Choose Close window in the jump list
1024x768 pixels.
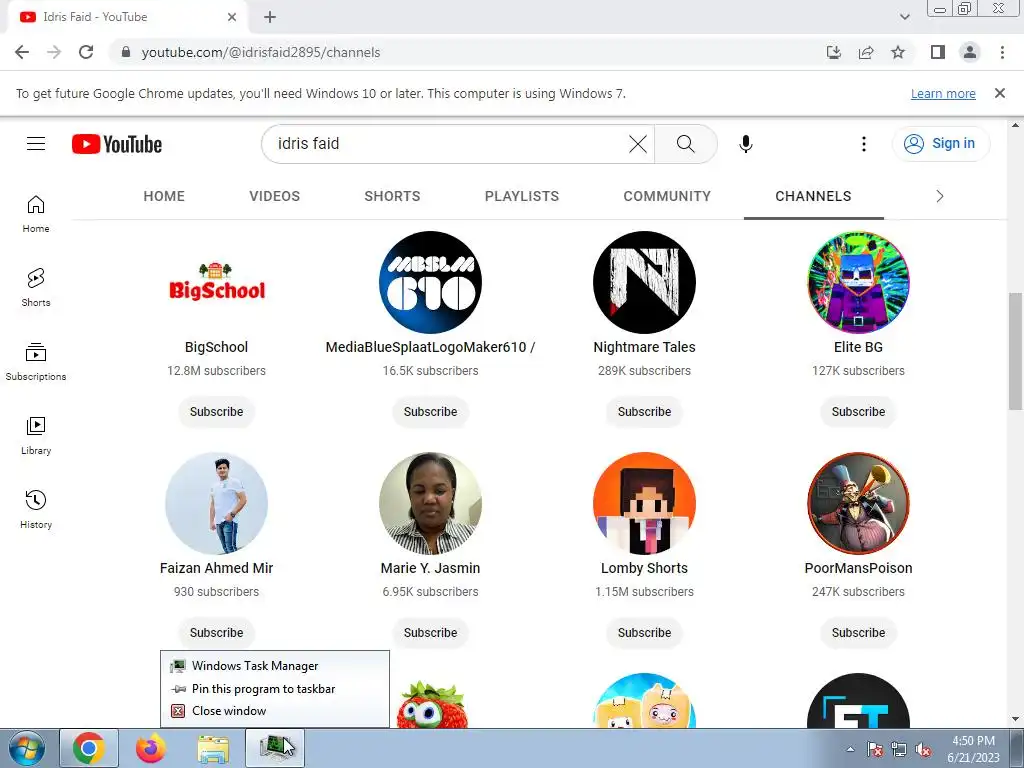pyautogui.click(x=275, y=711)
